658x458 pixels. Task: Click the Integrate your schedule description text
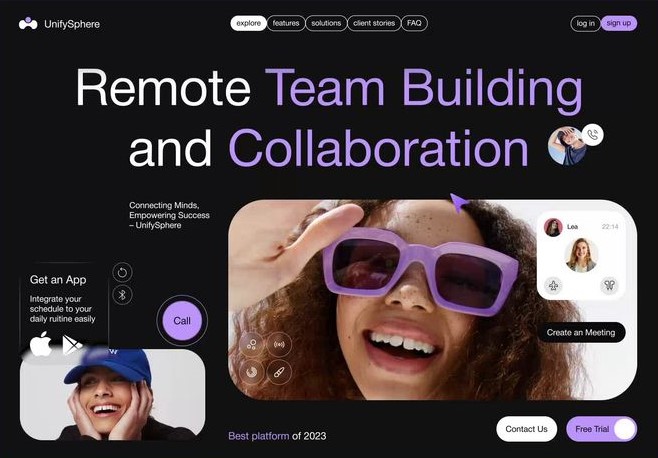click(x=63, y=309)
